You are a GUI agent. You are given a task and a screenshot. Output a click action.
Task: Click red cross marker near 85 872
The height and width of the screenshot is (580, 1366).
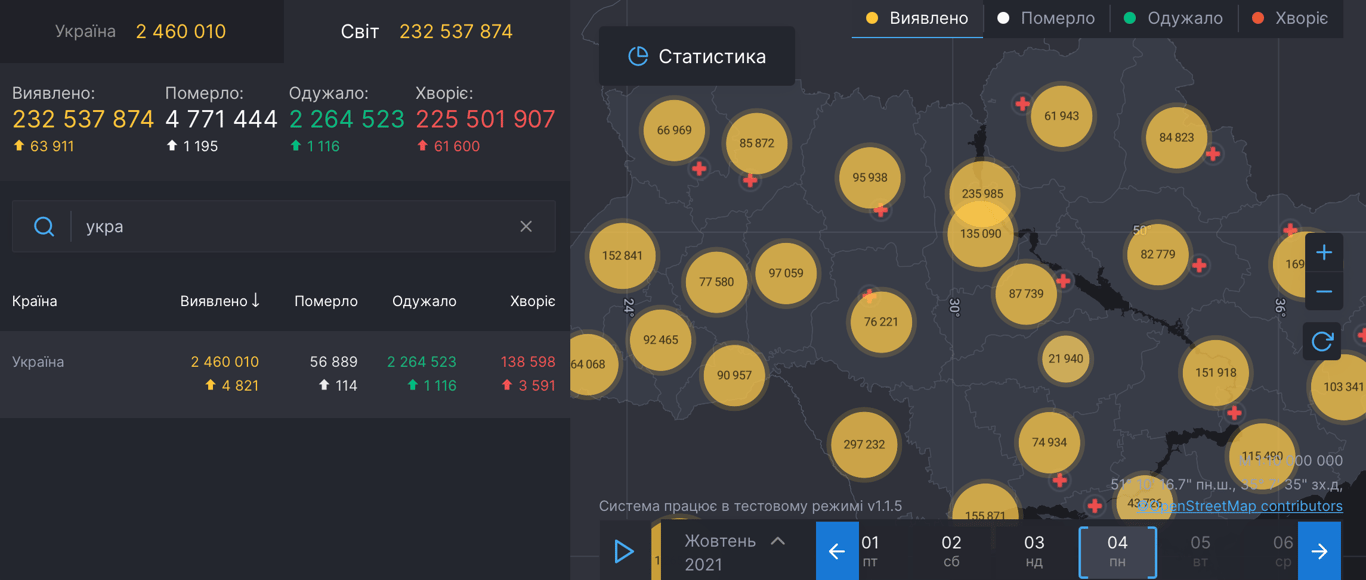(750, 180)
